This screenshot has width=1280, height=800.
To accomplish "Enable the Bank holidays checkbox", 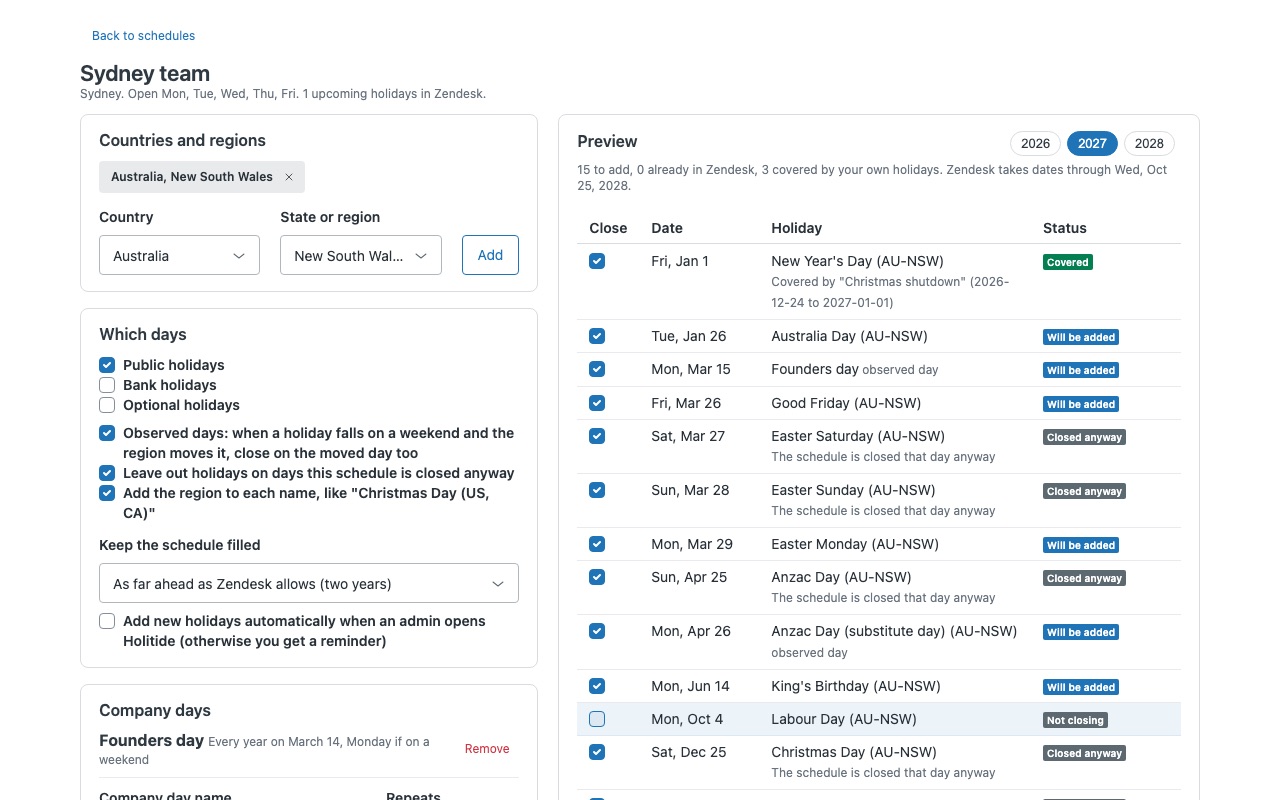I will coord(107,385).
